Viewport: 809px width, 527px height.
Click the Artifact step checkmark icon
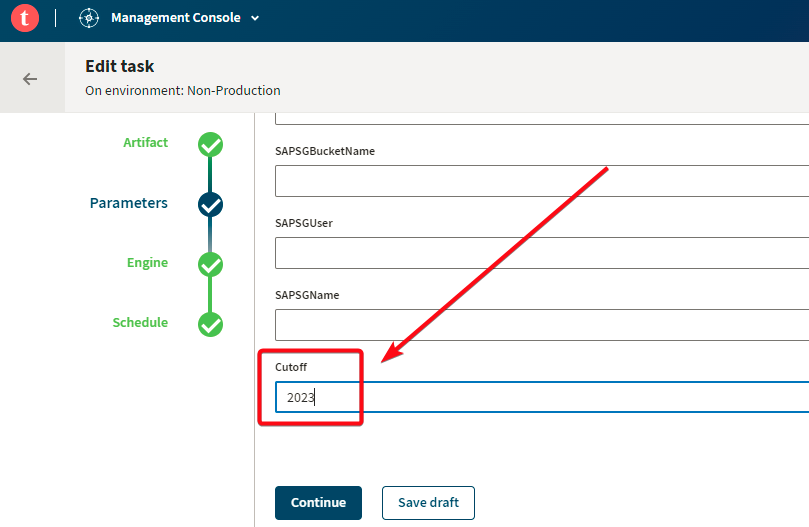pyautogui.click(x=211, y=145)
